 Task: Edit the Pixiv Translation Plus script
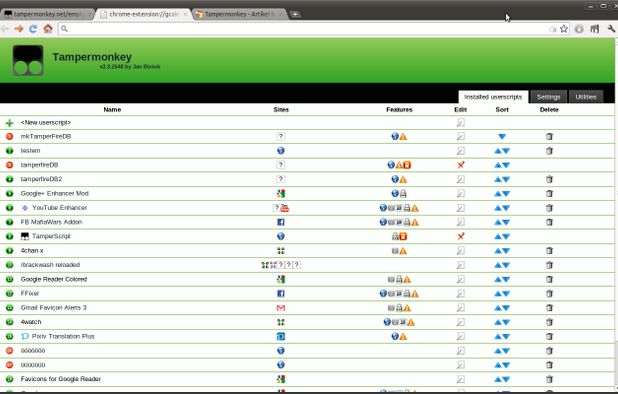point(460,336)
